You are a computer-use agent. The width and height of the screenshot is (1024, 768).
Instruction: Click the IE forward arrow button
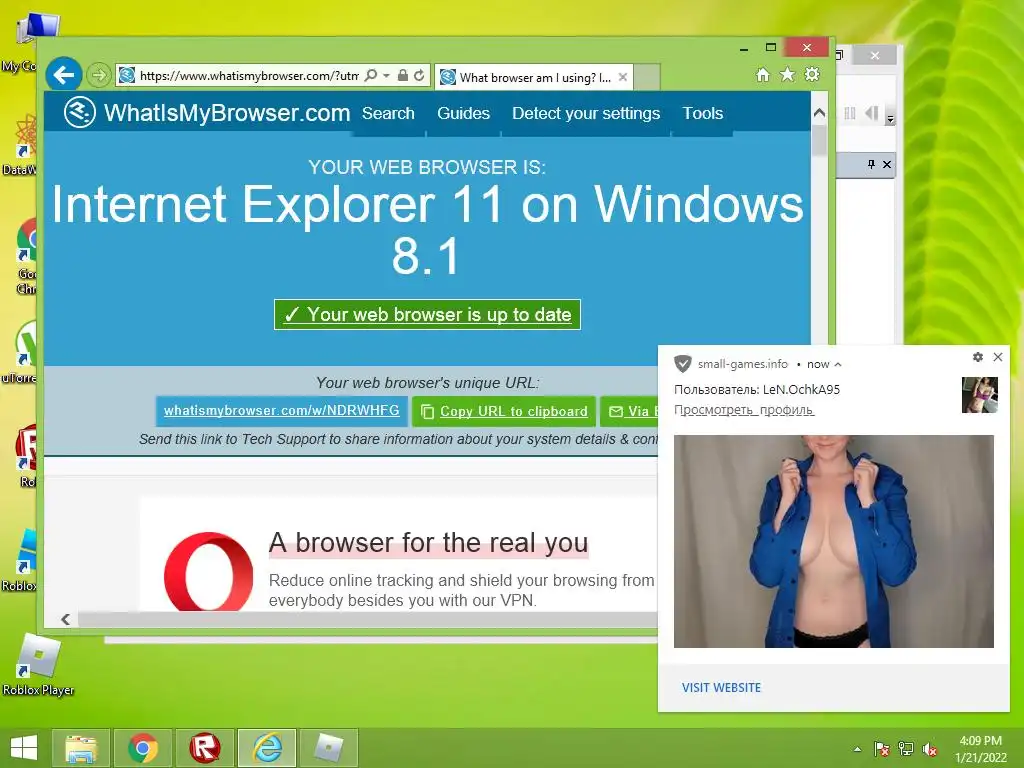point(99,76)
